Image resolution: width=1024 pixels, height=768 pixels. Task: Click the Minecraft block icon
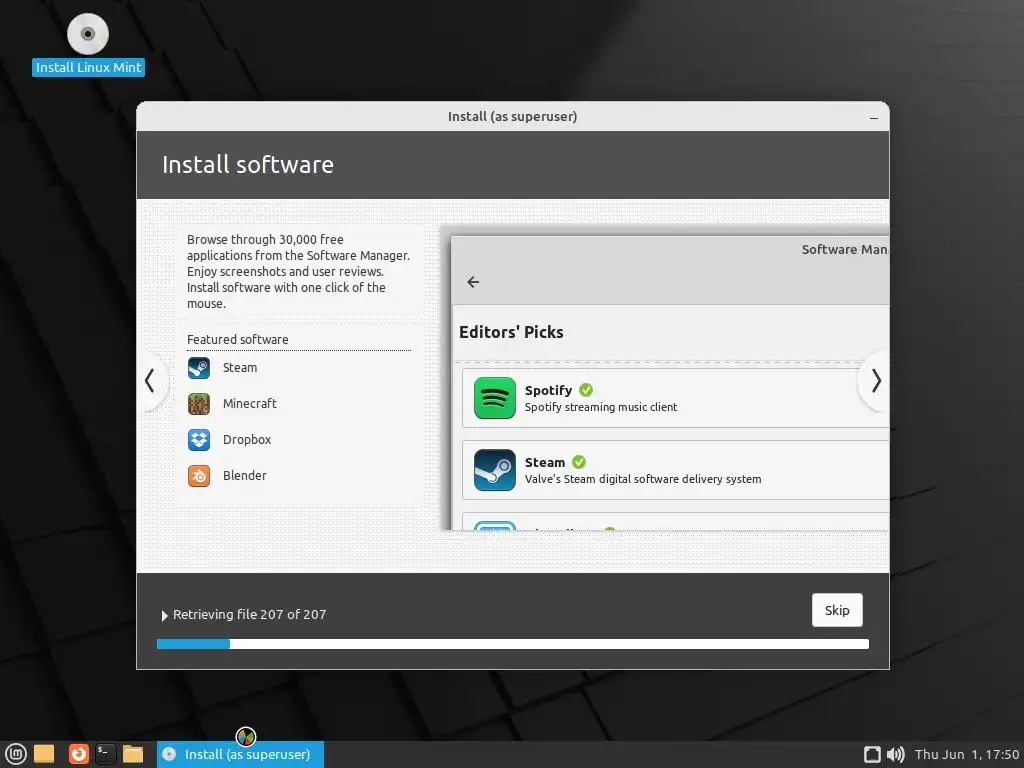pyautogui.click(x=199, y=404)
